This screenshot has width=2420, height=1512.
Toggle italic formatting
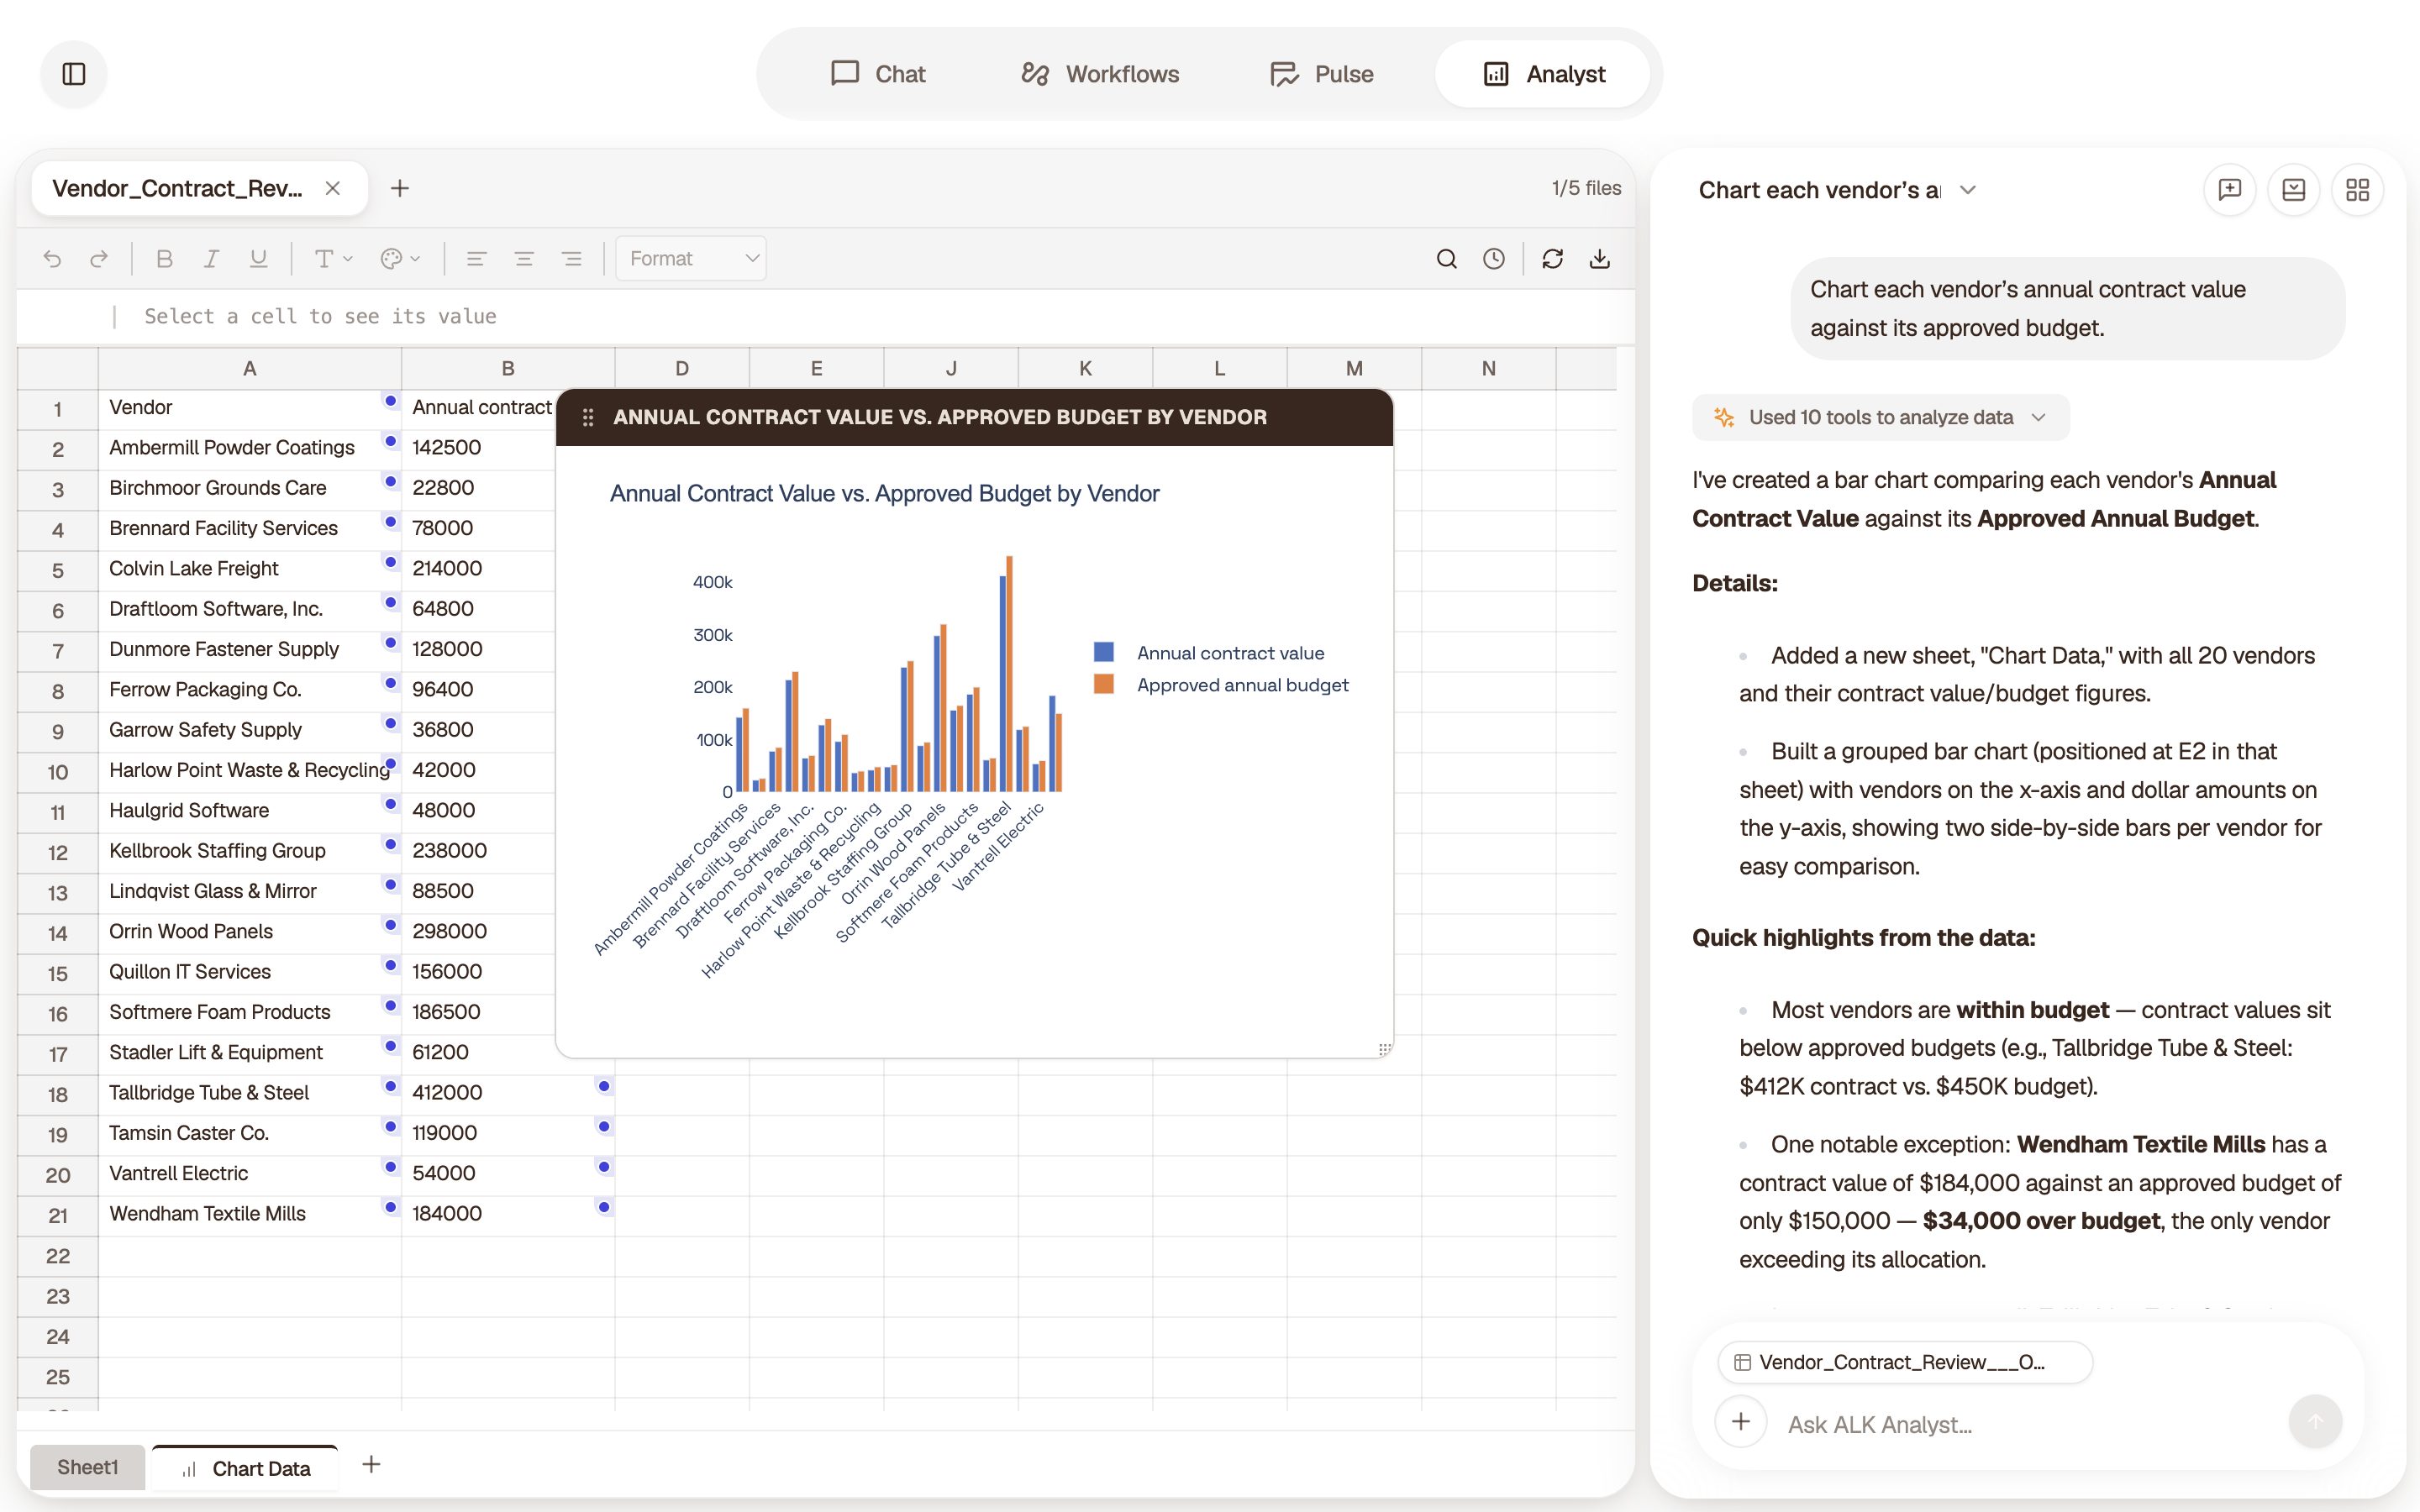click(x=211, y=259)
